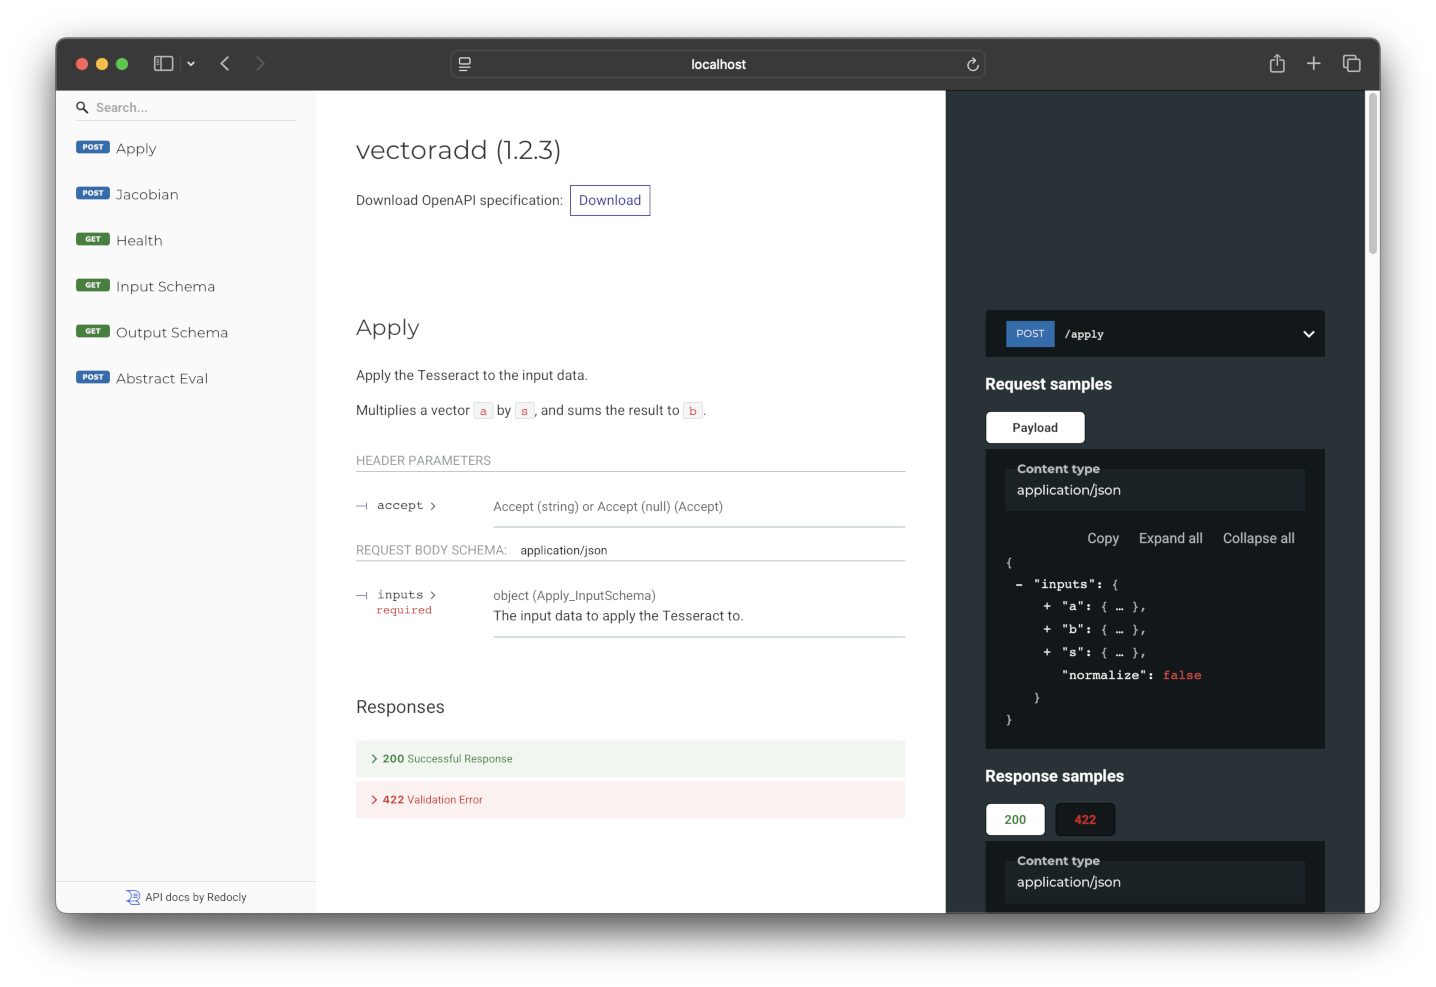This screenshot has width=1436, height=987.
Task: Click the vectoradd (1.2.3) title
Action: tap(458, 150)
